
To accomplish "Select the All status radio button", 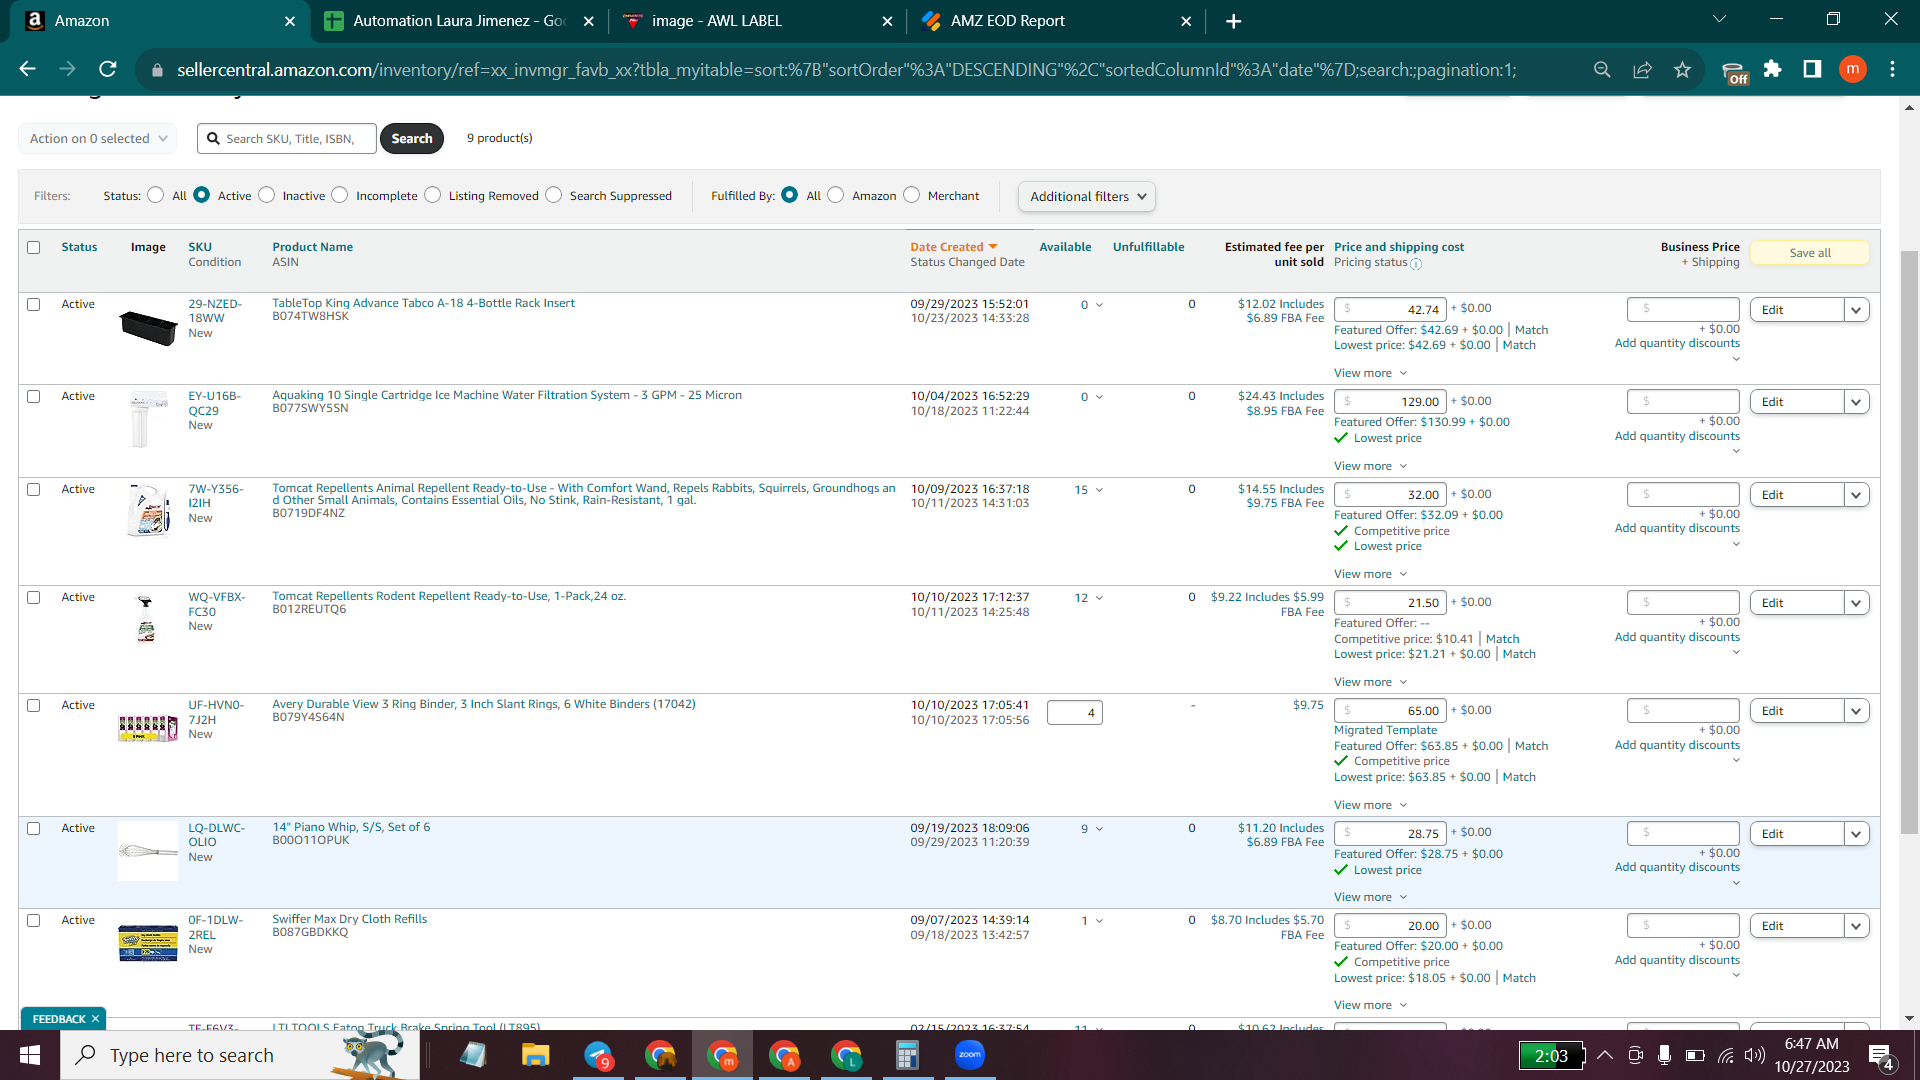I will click(155, 195).
